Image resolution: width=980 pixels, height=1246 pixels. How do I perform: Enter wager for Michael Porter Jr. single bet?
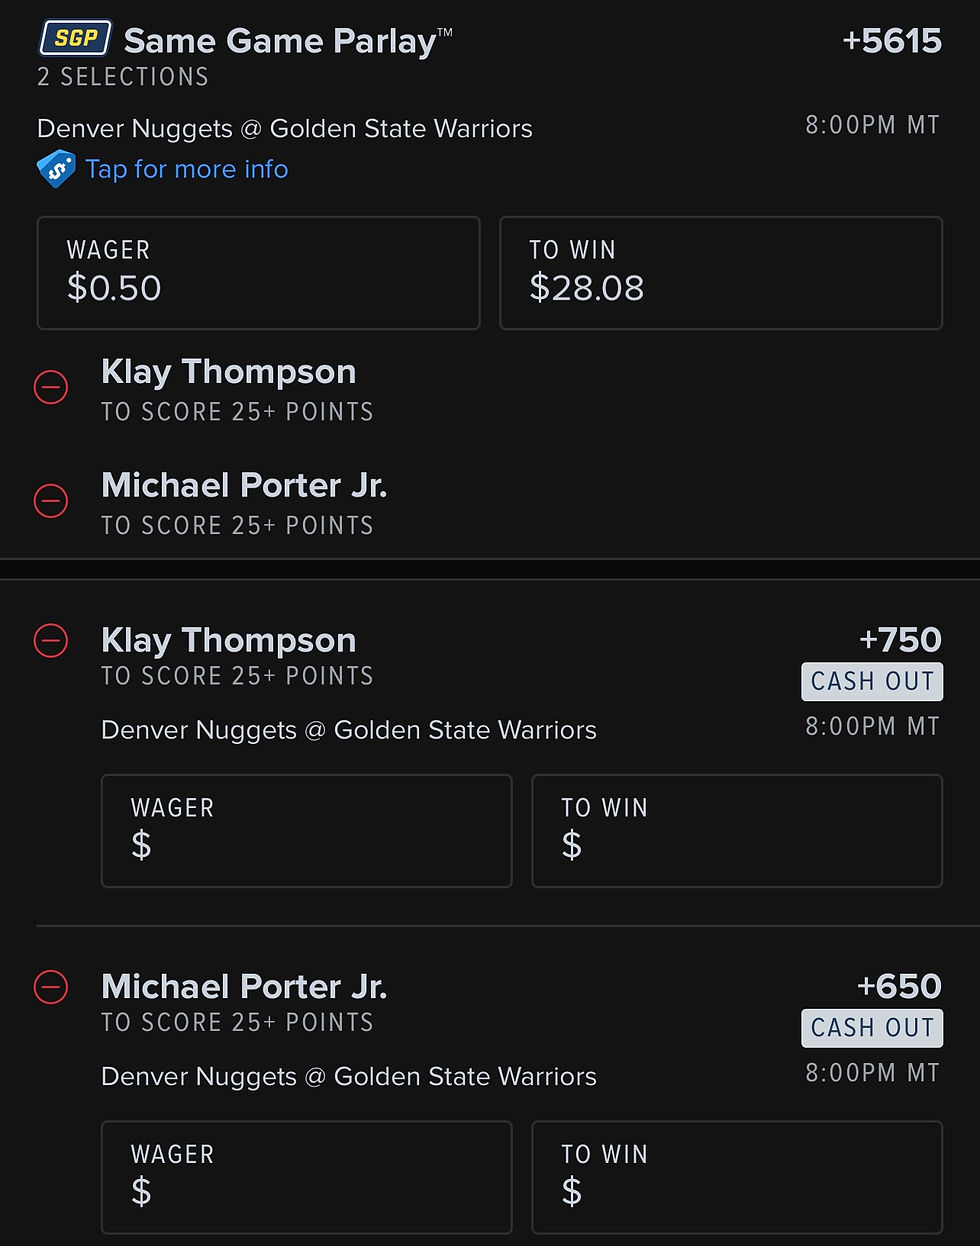click(x=306, y=1177)
